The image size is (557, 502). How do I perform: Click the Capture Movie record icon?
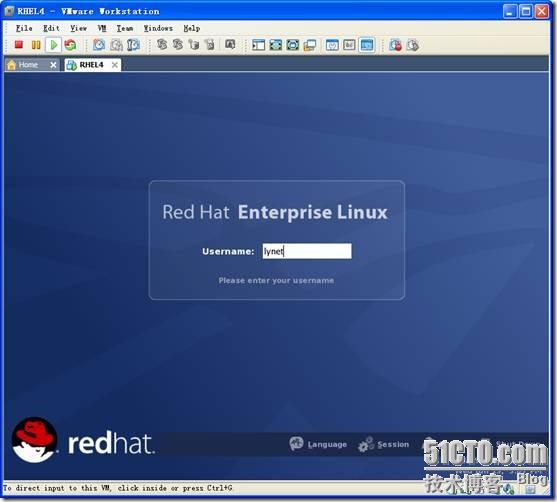[395, 45]
